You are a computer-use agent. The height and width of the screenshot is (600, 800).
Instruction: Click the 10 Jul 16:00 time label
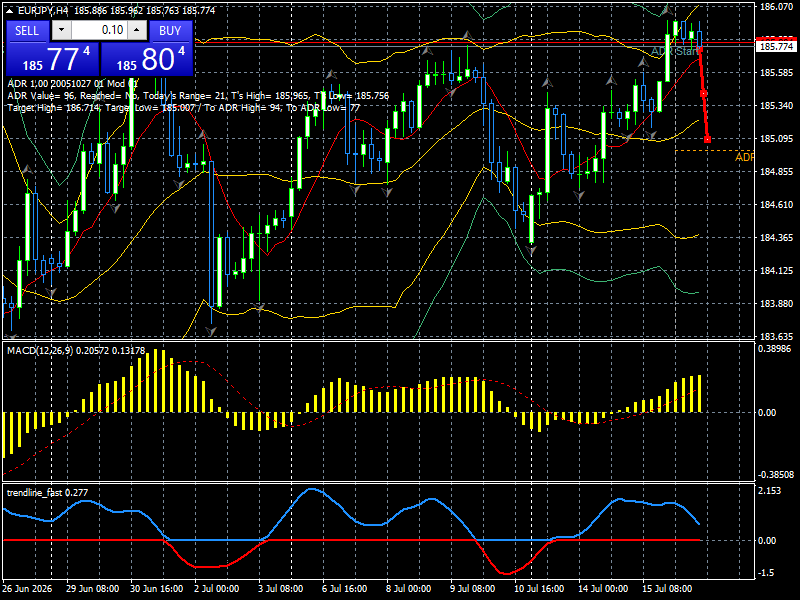(x=539, y=588)
